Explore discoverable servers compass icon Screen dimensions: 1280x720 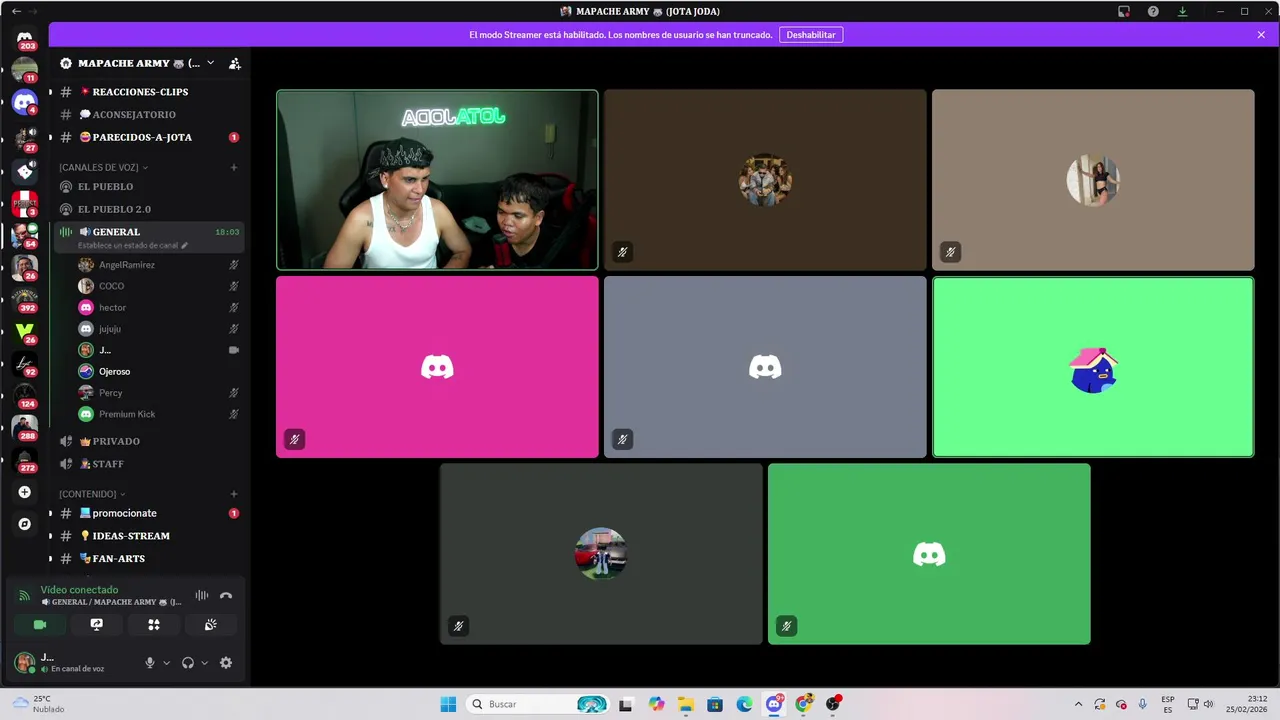[25, 524]
